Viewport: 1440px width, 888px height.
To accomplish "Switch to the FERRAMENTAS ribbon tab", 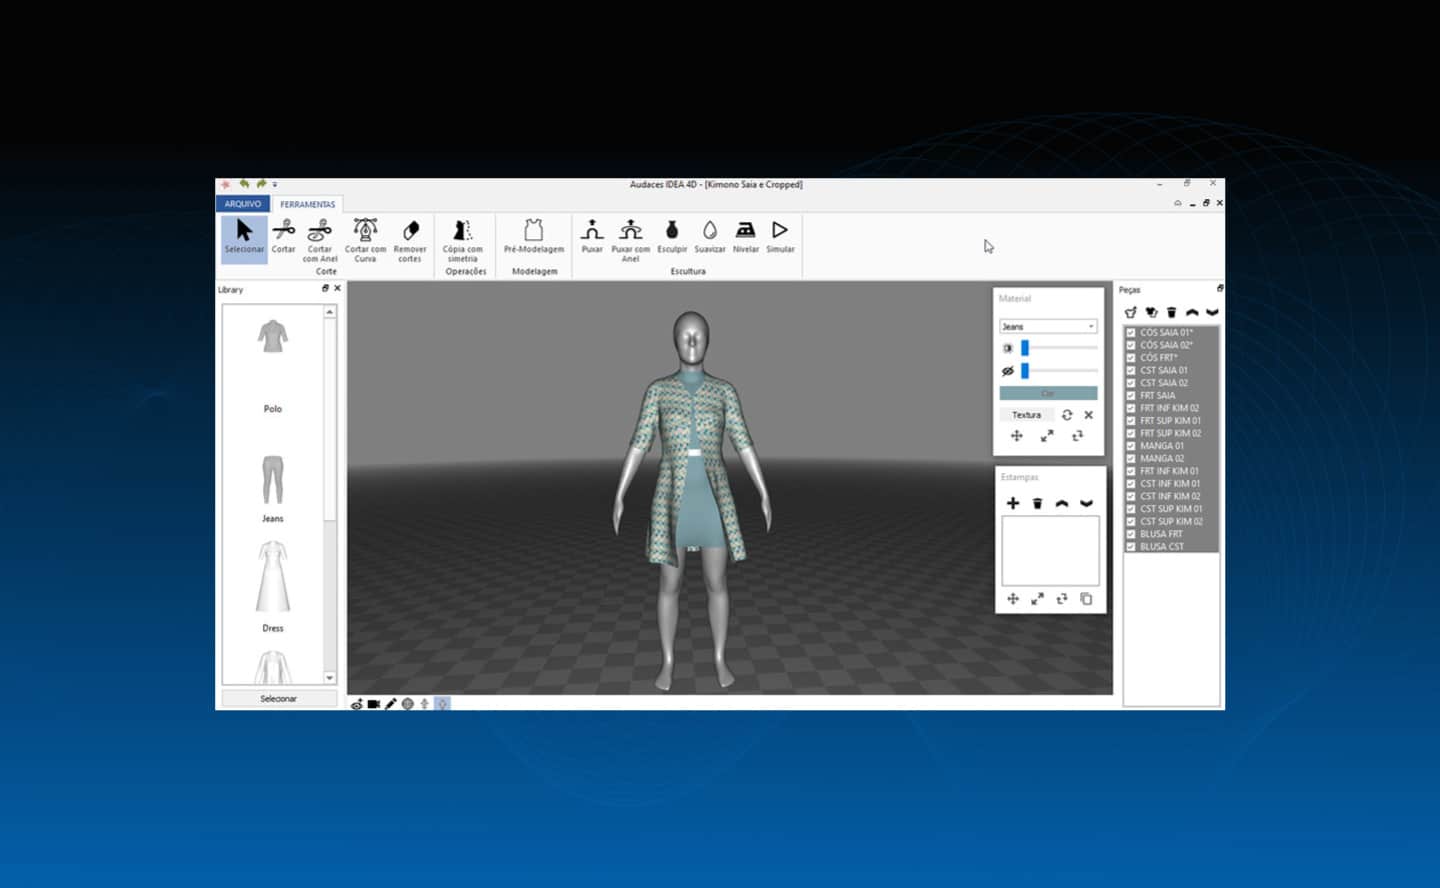I will pyautogui.click(x=308, y=204).
